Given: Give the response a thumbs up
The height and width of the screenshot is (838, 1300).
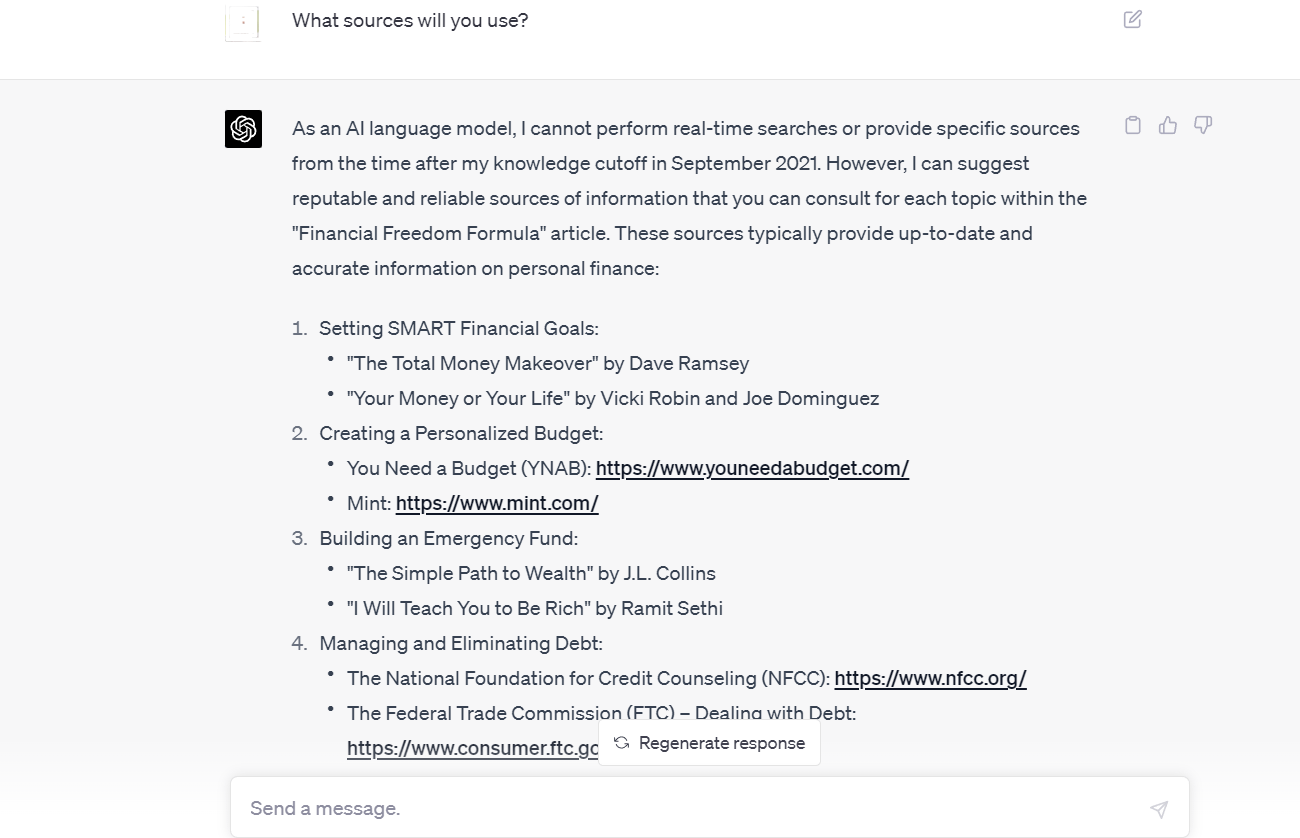Looking at the screenshot, I should 1167,125.
